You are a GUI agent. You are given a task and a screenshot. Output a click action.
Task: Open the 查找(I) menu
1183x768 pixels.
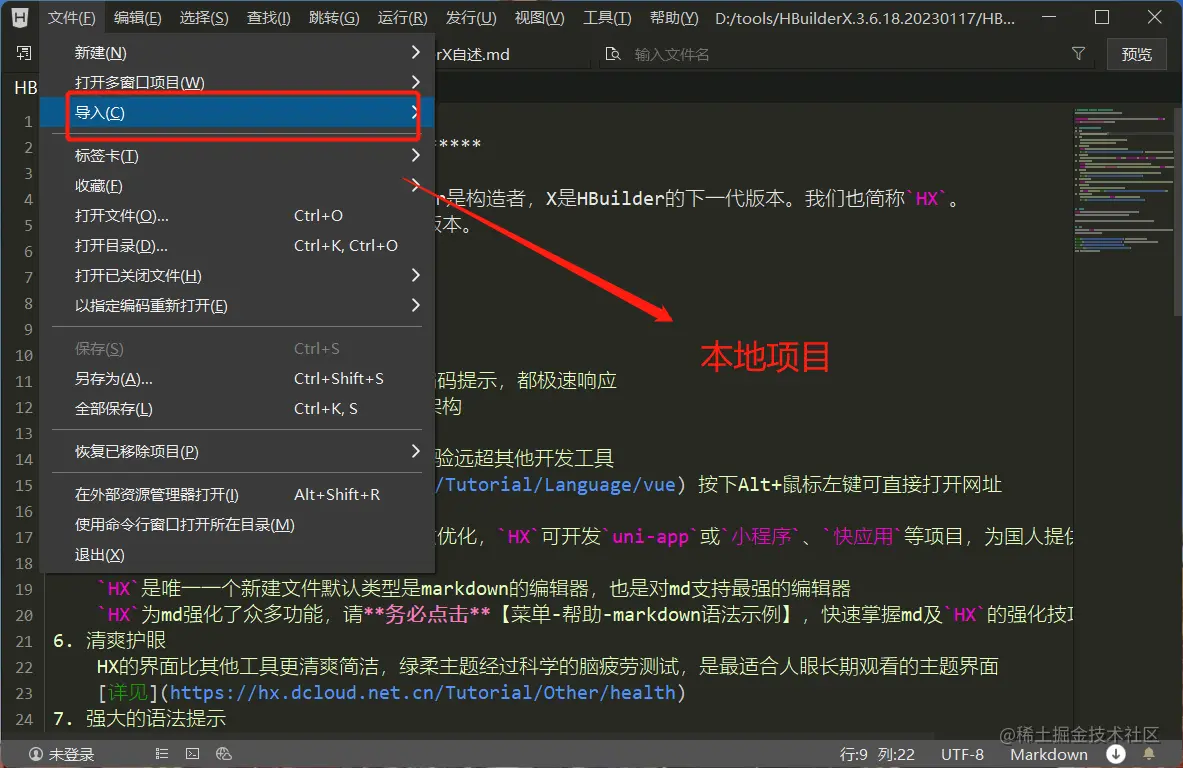(x=269, y=17)
